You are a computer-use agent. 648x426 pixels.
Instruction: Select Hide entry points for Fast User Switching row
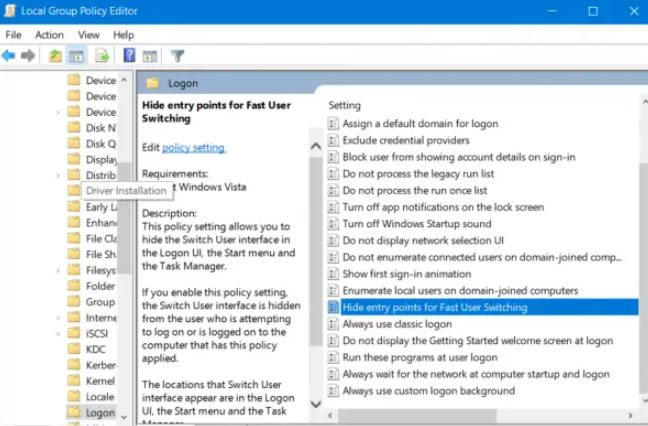[x=489, y=307]
